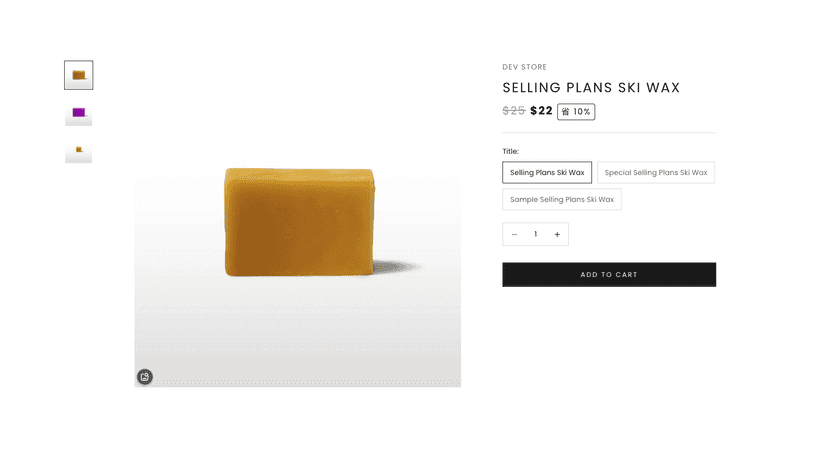Viewport: 828px width, 466px height.
Task: Decrease quantity with the minus icon
Action: point(514,235)
